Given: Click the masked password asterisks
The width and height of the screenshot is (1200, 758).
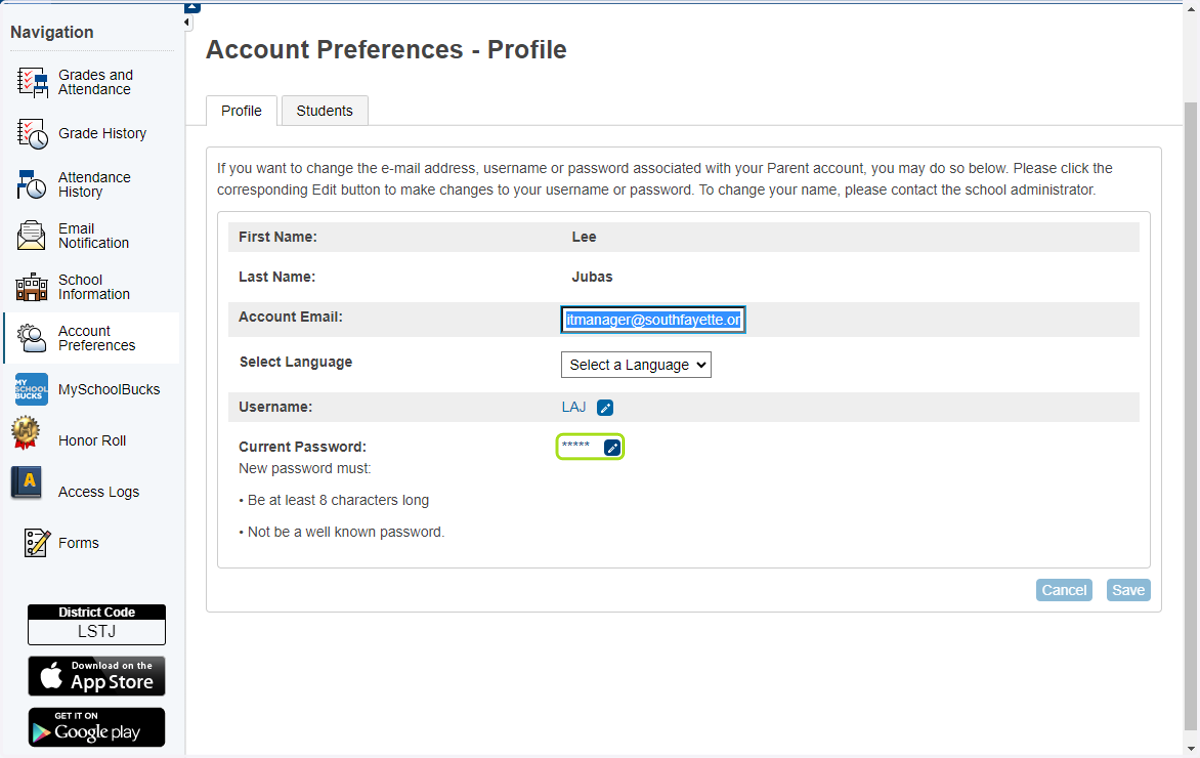Looking at the screenshot, I should pos(576,446).
